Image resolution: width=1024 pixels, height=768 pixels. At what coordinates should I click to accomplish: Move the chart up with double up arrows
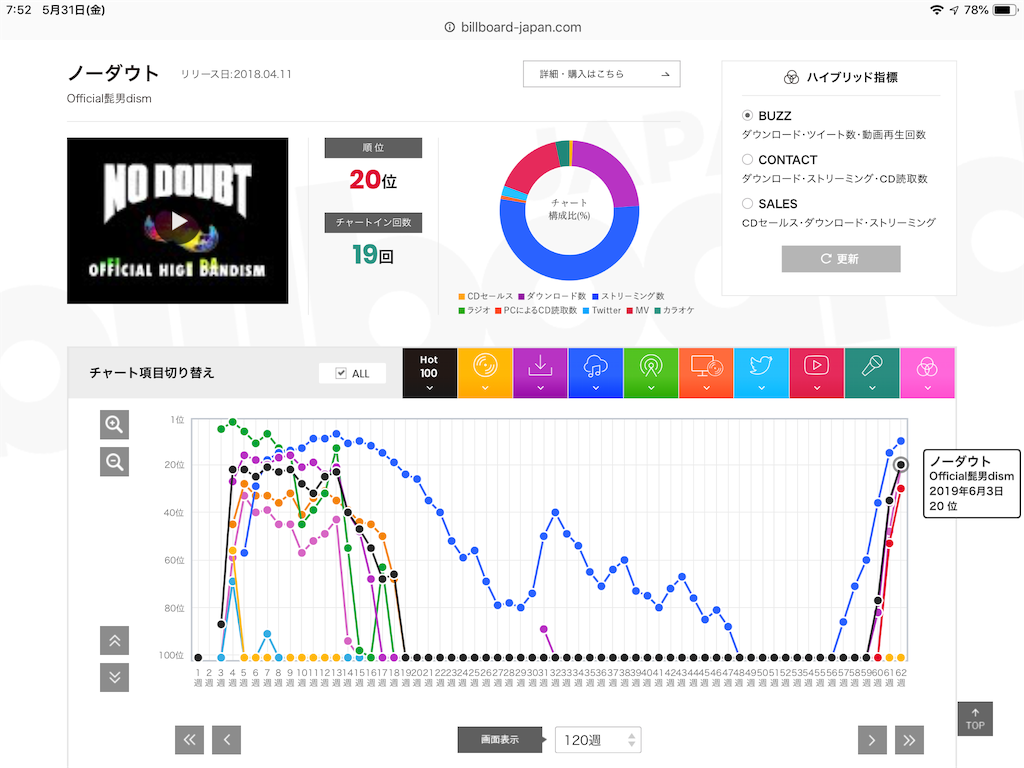coord(114,641)
